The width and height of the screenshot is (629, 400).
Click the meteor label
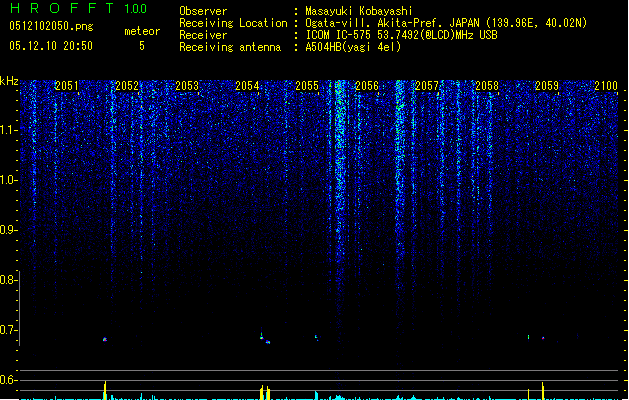(142, 31)
